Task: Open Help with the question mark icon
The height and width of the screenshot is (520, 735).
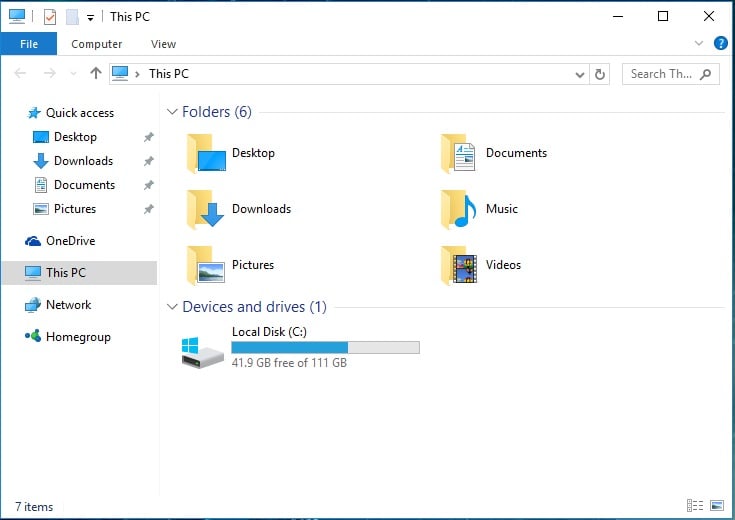Action: click(720, 43)
